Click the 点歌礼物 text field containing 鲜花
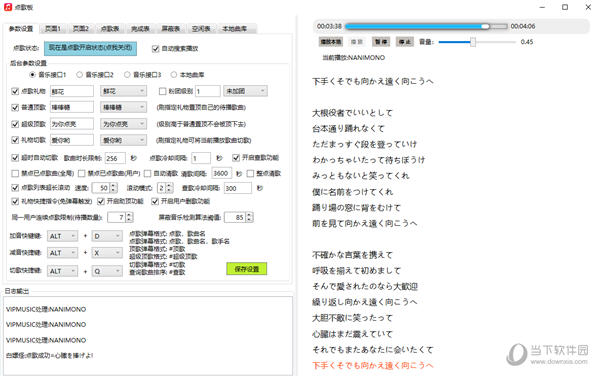This screenshot has height=376, width=600. pos(72,91)
